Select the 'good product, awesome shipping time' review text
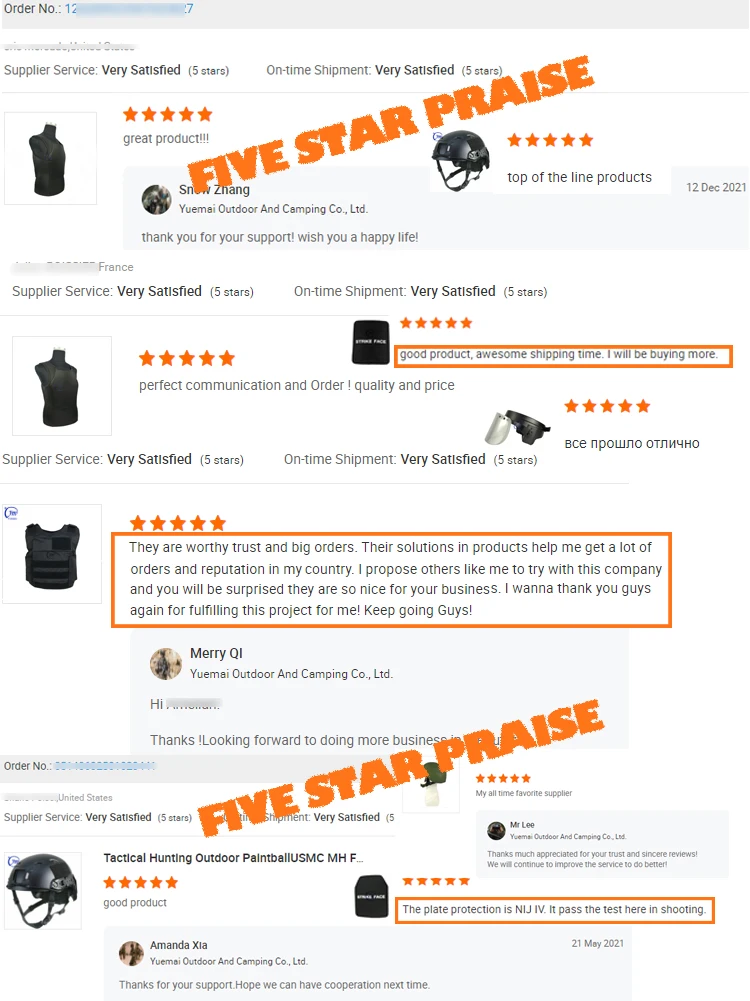The image size is (750, 1001). (x=559, y=354)
